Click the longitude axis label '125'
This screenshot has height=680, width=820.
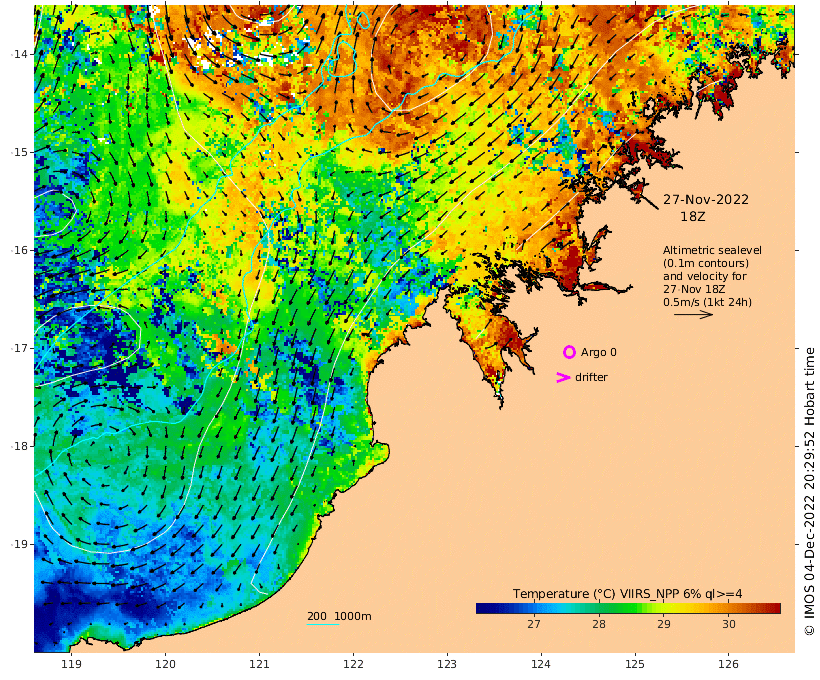tap(635, 664)
